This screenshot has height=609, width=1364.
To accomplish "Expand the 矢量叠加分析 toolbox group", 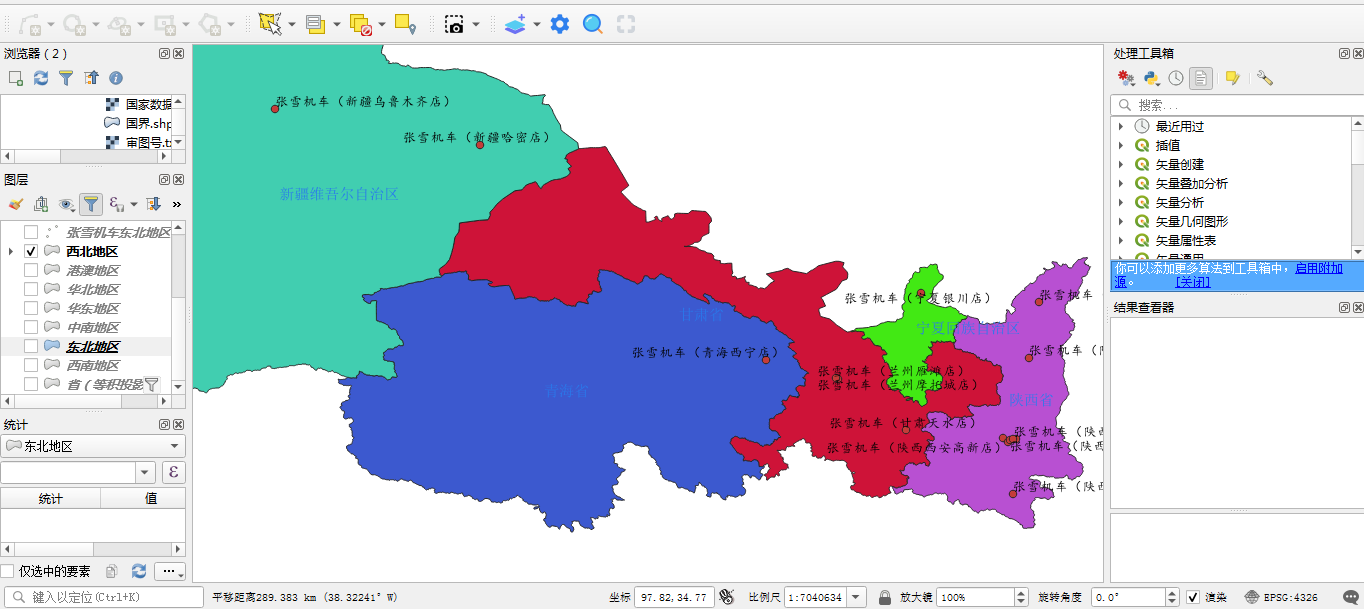I will (1121, 183).
